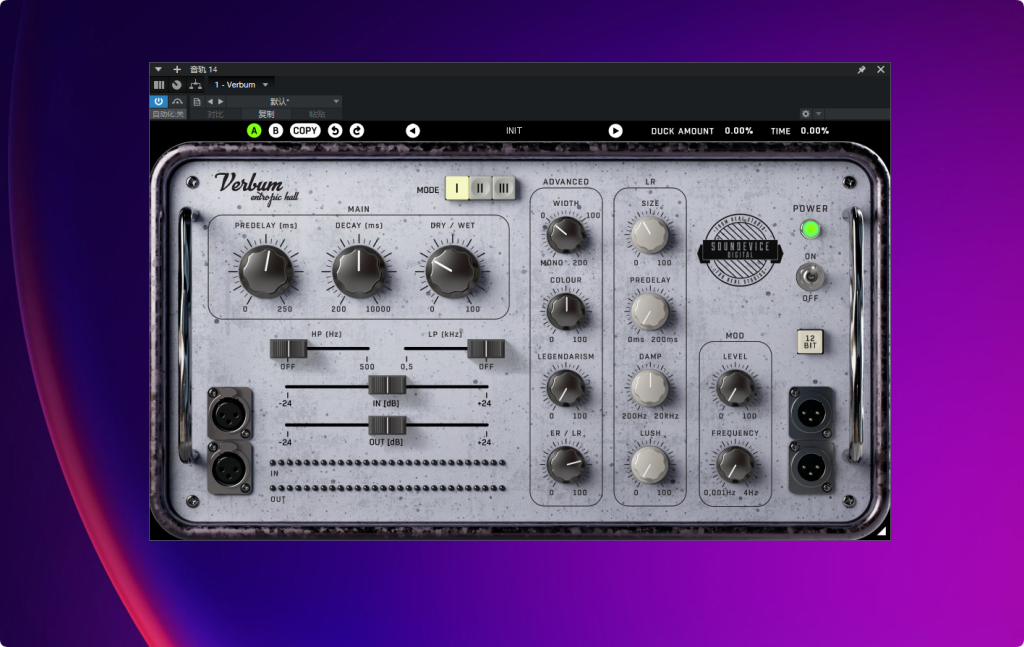Pin the plugin window with pushpin
1024x647 pixels.
point(861,69)
